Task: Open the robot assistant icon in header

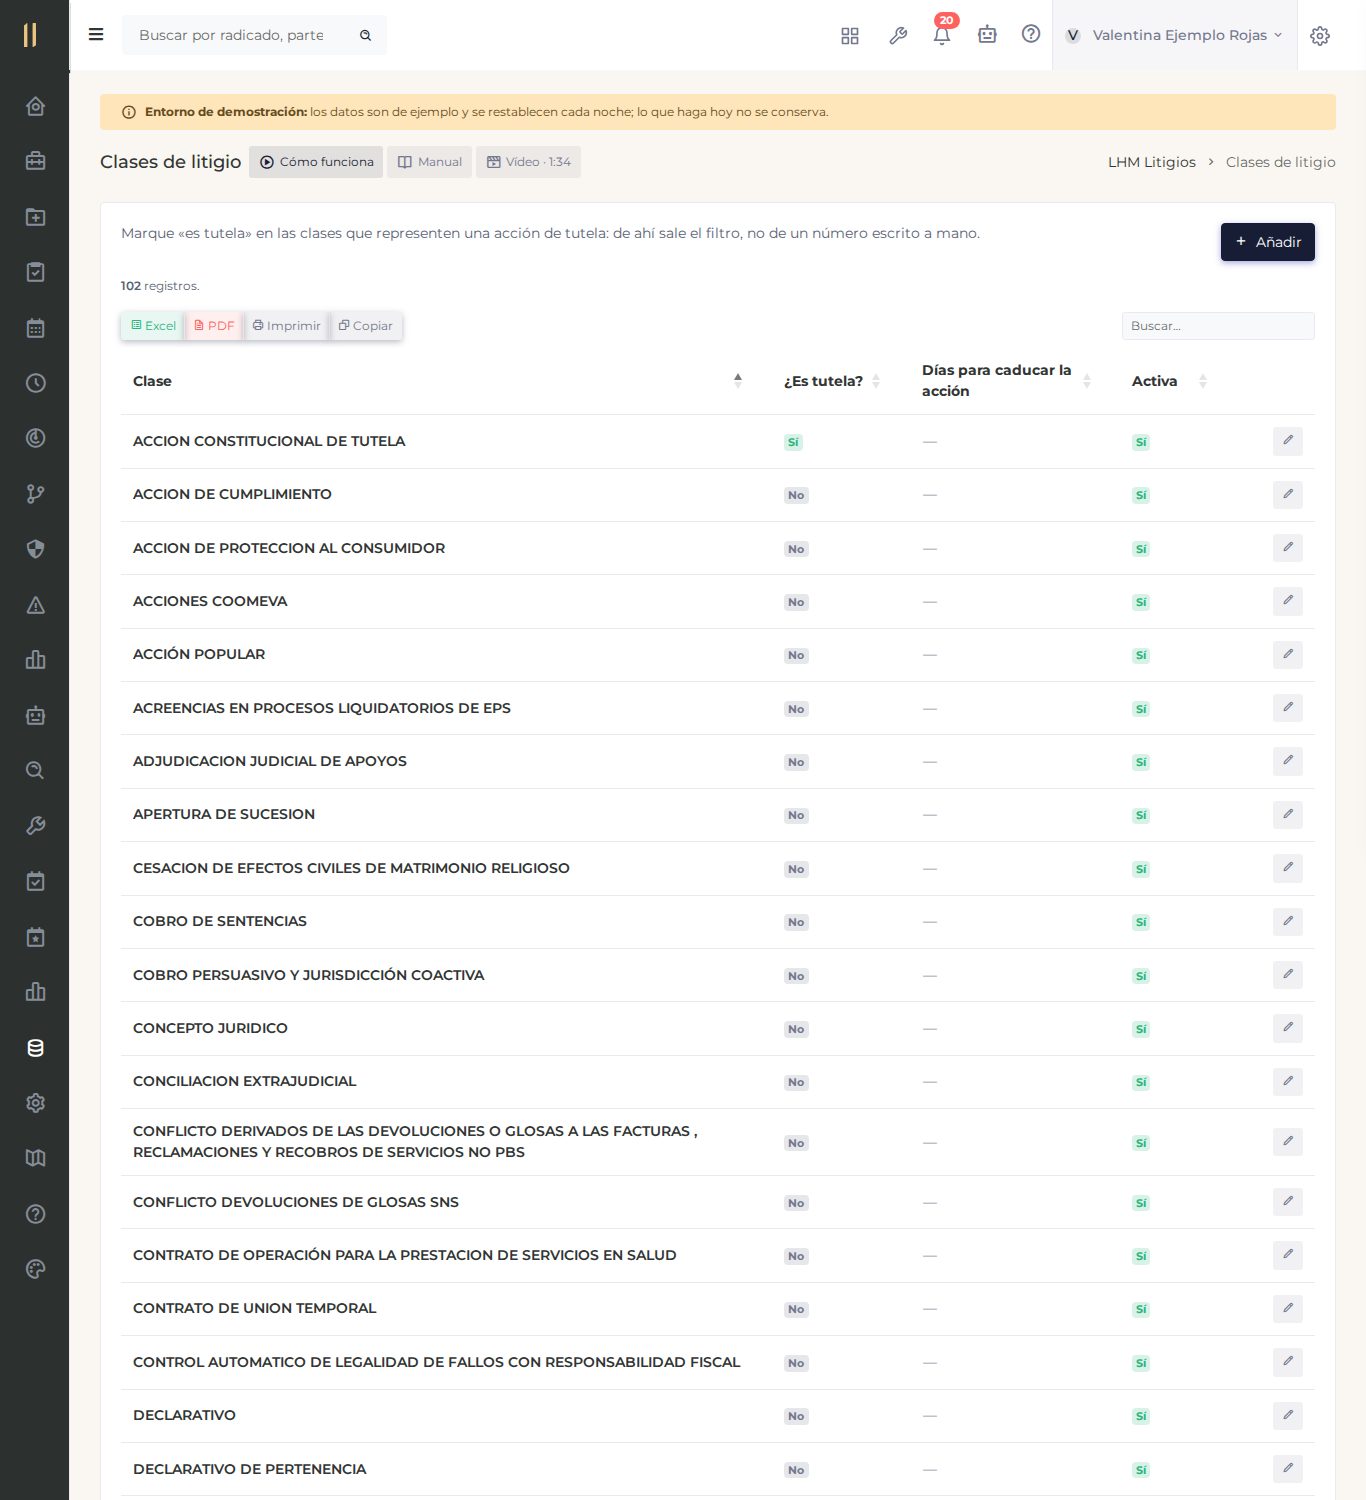Action: click(987, 35)
